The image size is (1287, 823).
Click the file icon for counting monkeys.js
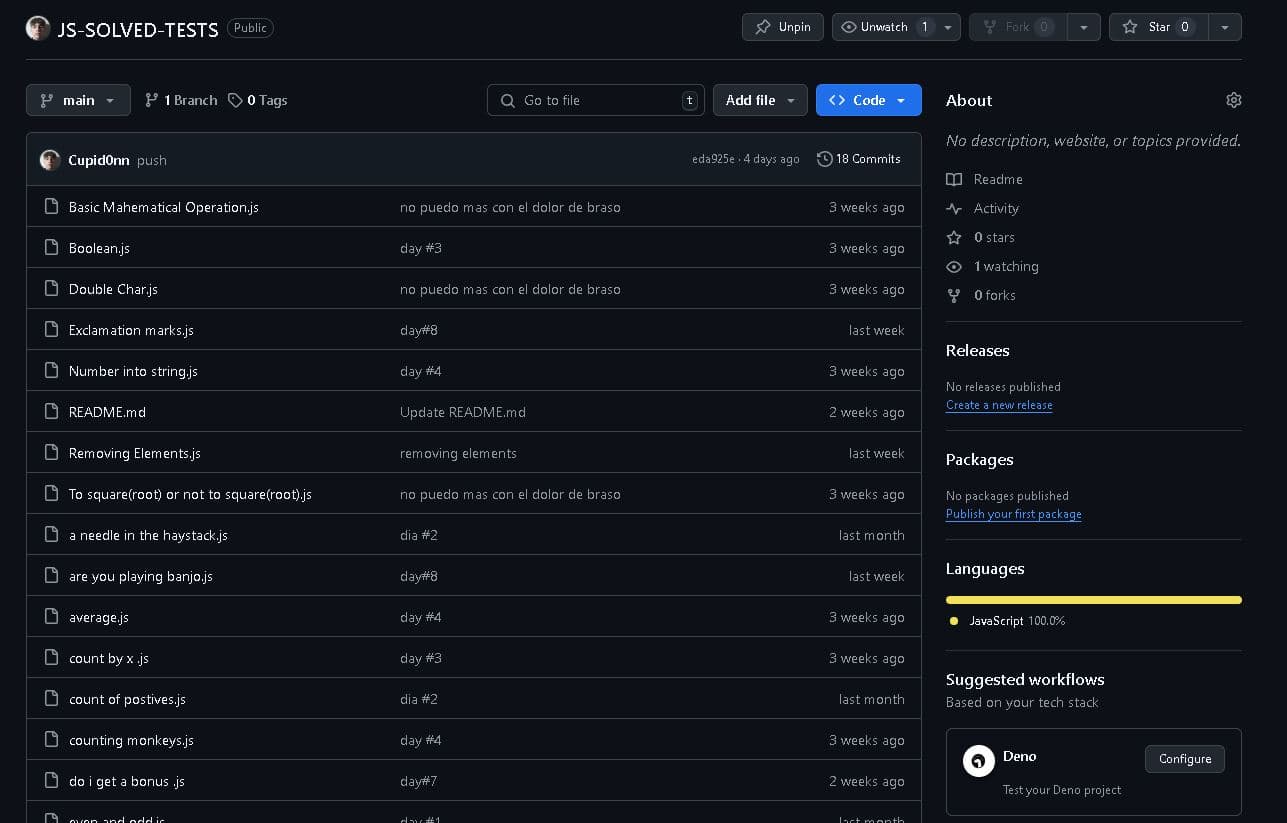coord(51,740)
